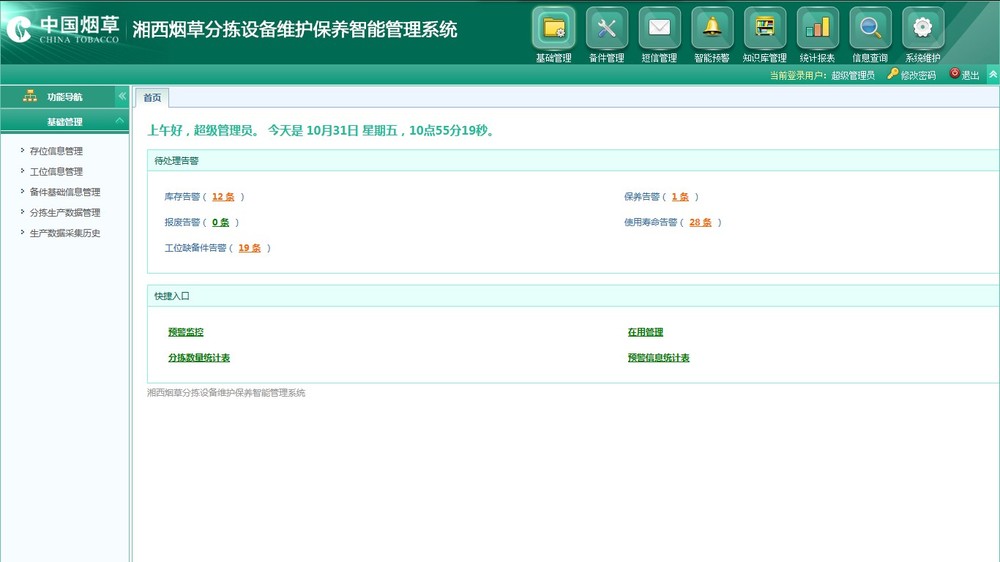Go to 在用管理 shortcut

(645, 332)
